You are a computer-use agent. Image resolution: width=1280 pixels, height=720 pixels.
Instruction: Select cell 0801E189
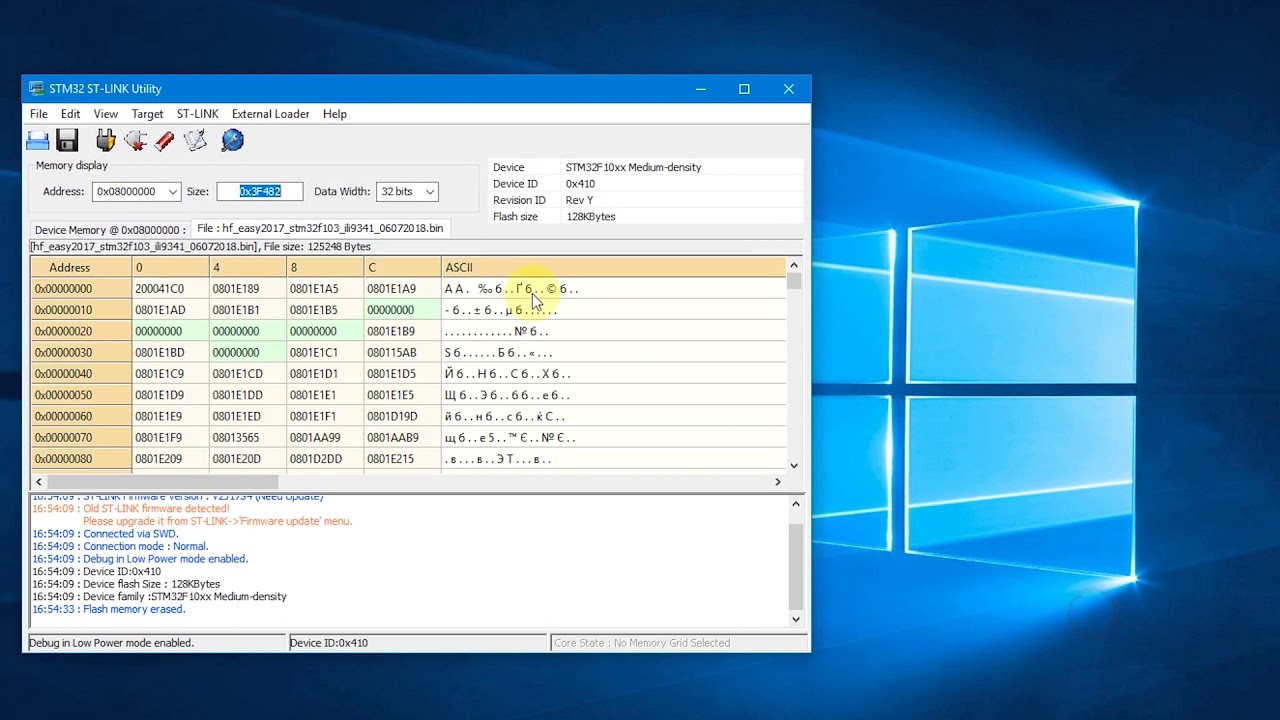(248, 289)
